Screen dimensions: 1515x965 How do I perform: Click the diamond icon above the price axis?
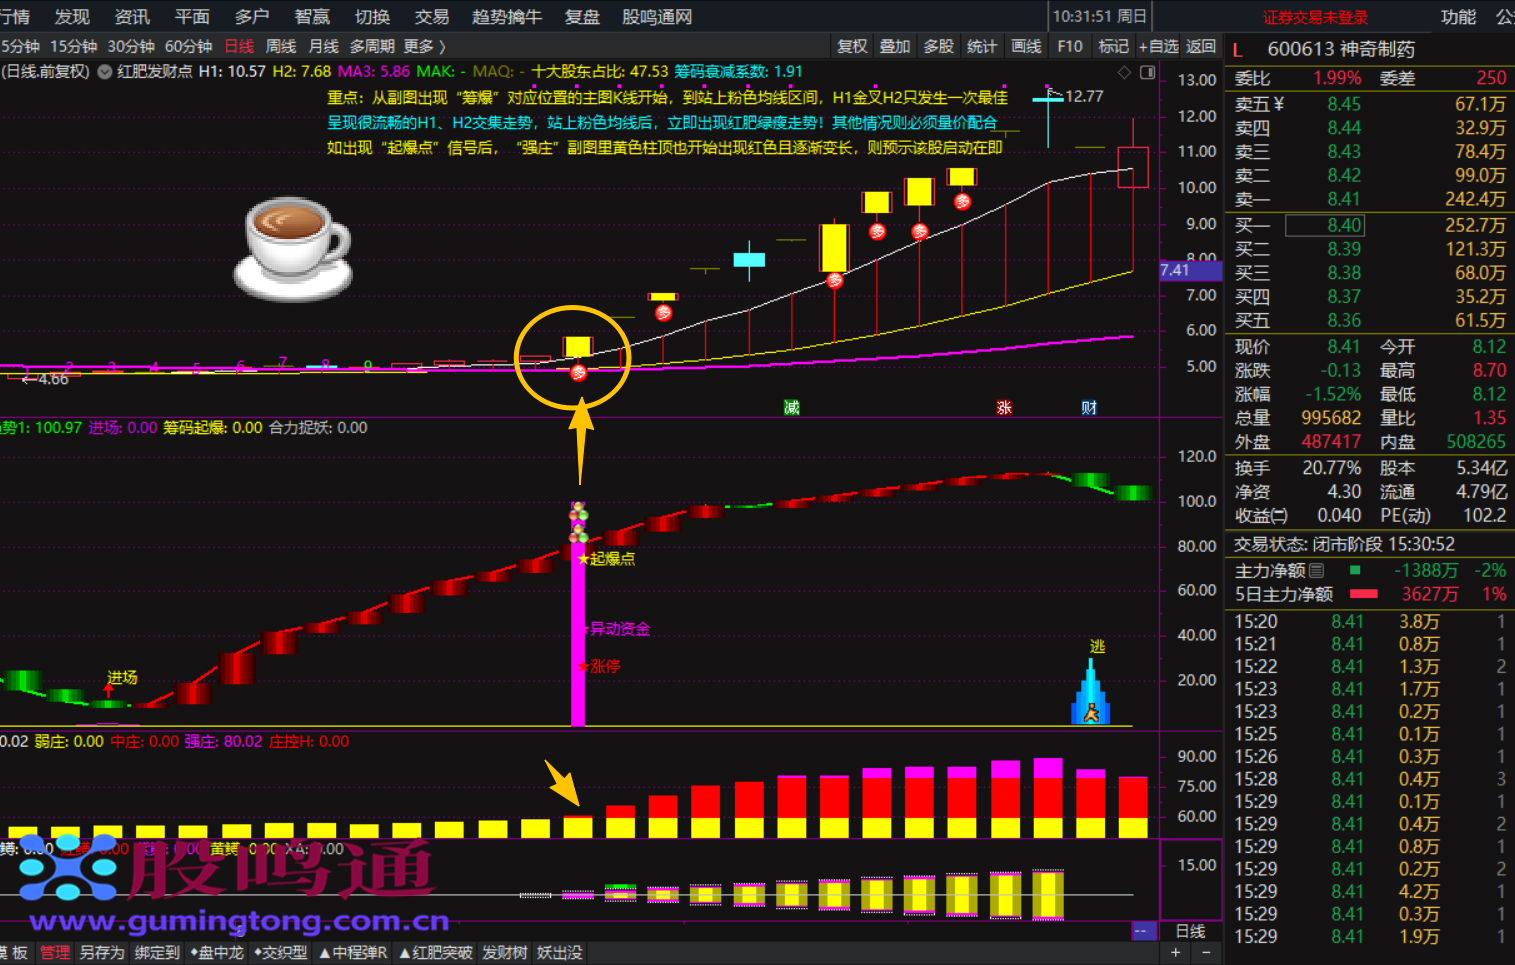pyautogui.click(x=1124, y=72)
